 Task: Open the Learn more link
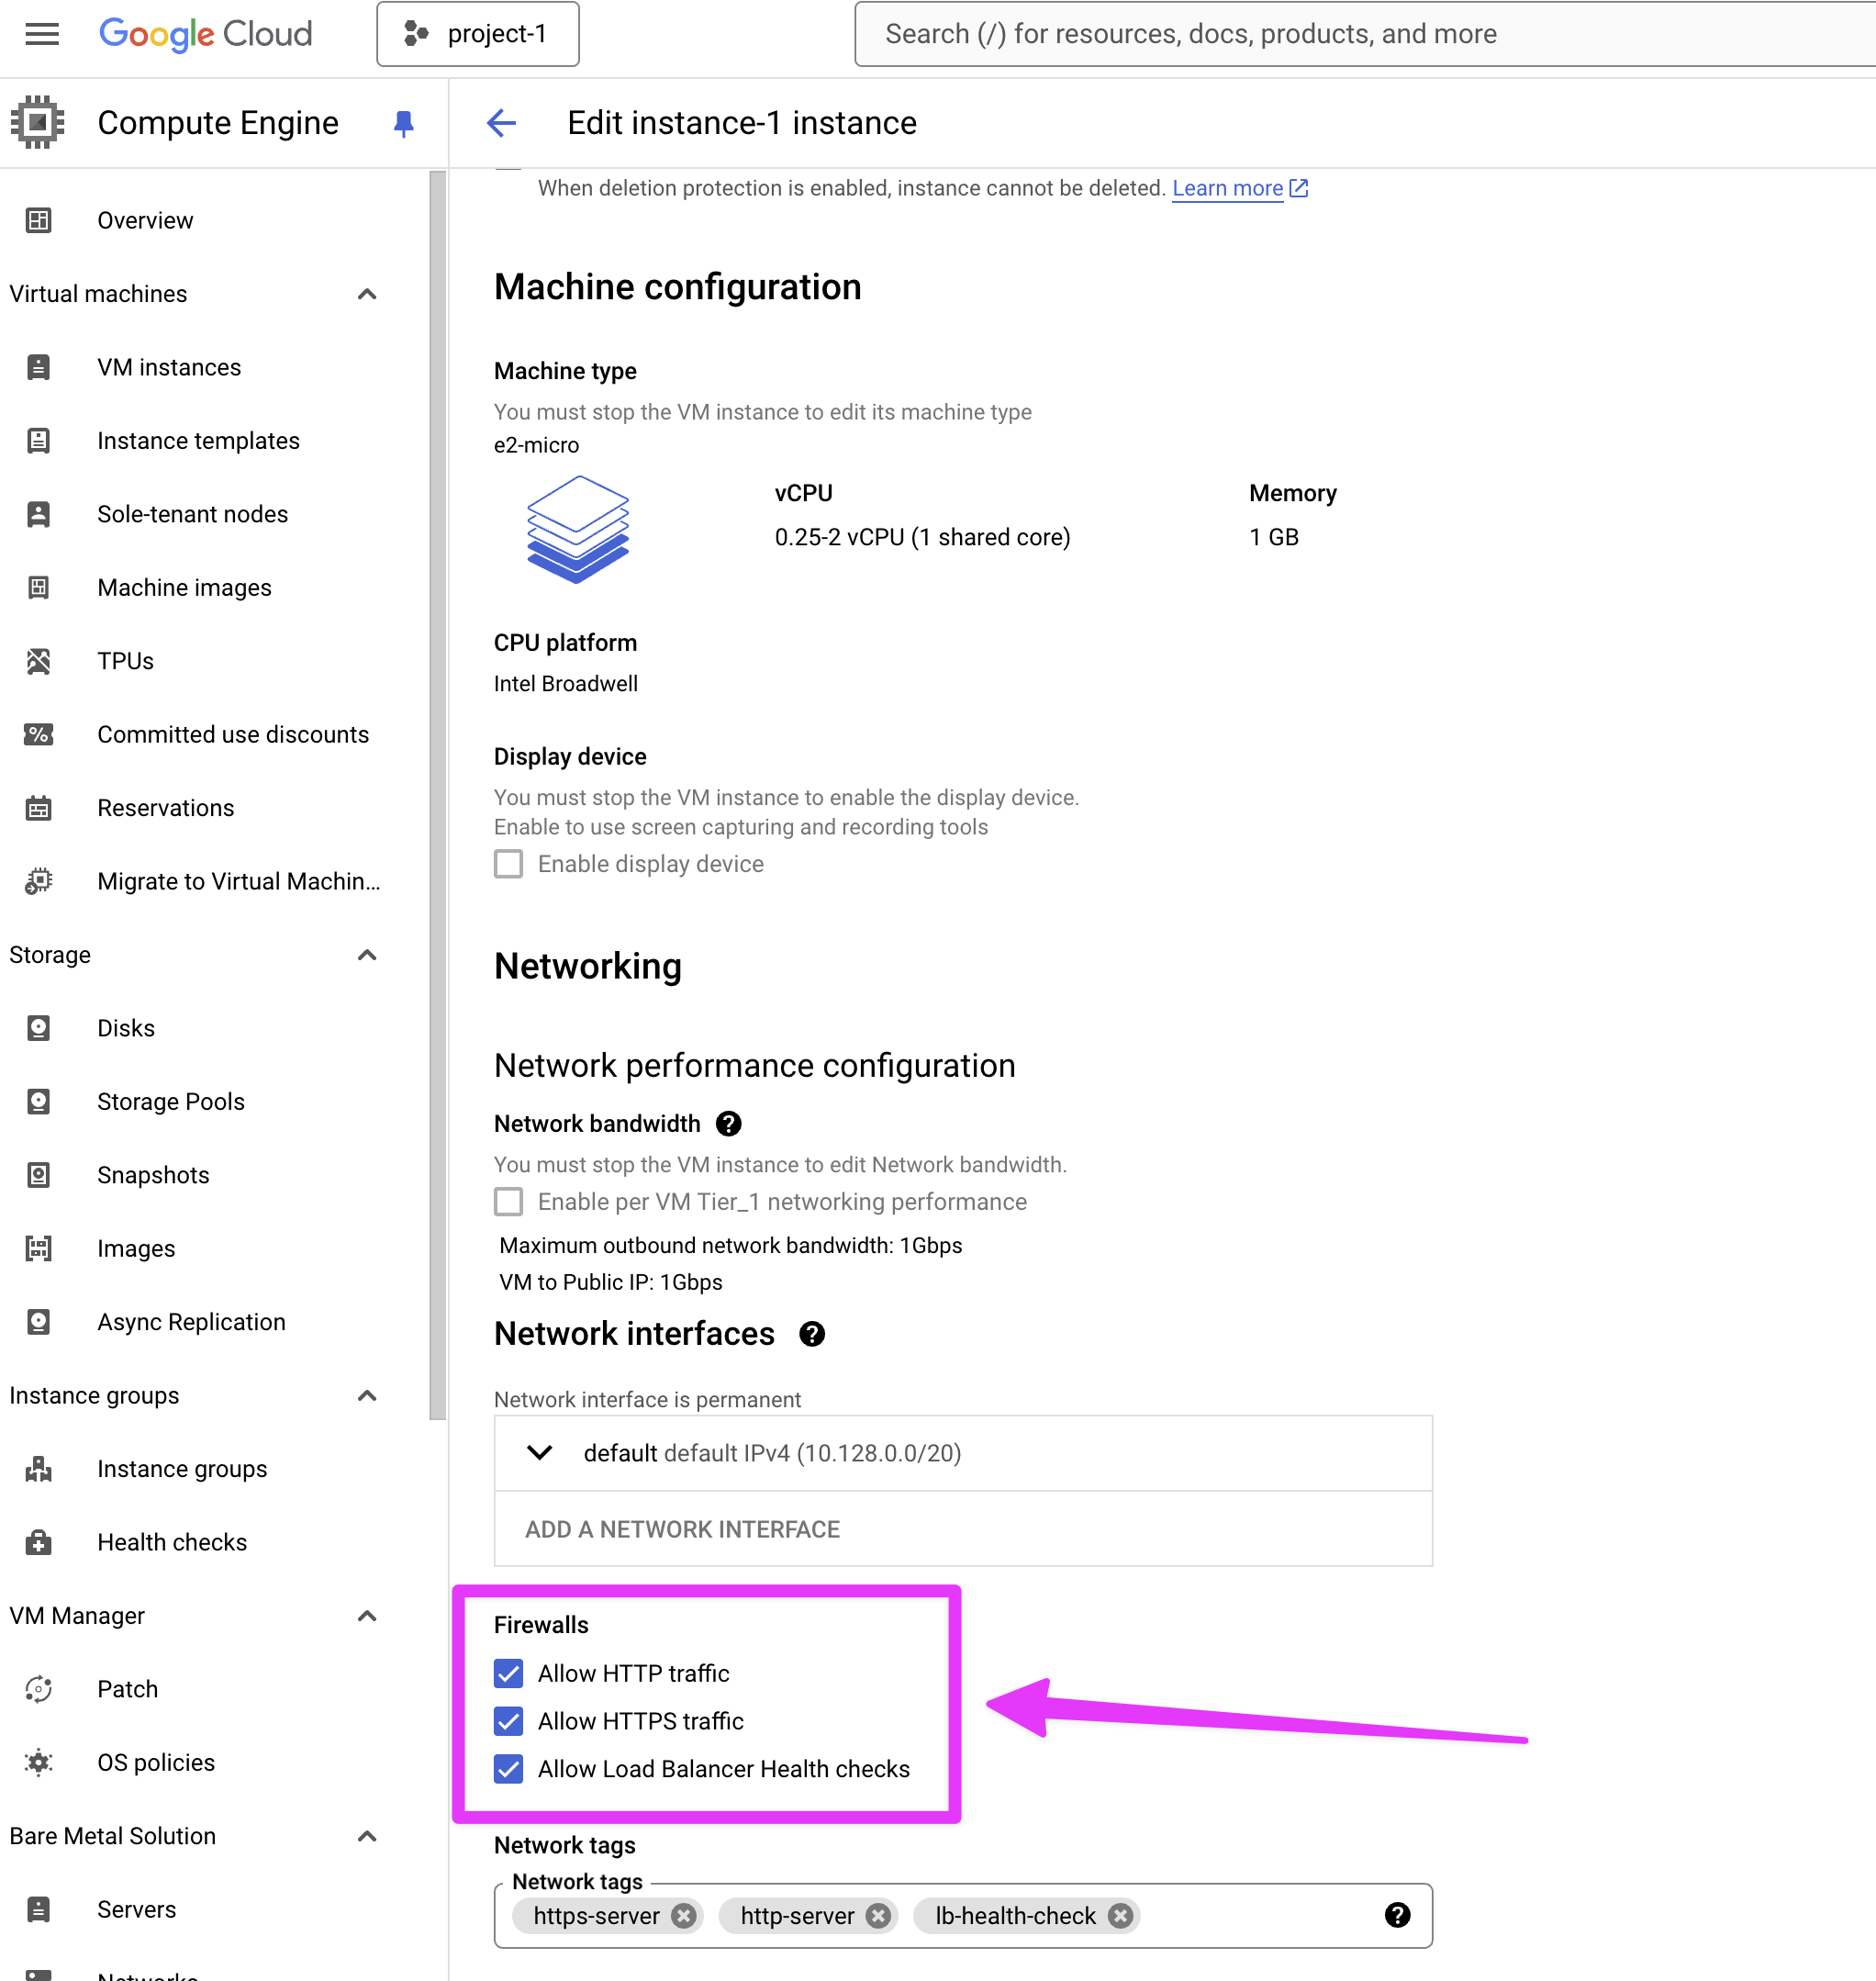[x=1227, y=188]
